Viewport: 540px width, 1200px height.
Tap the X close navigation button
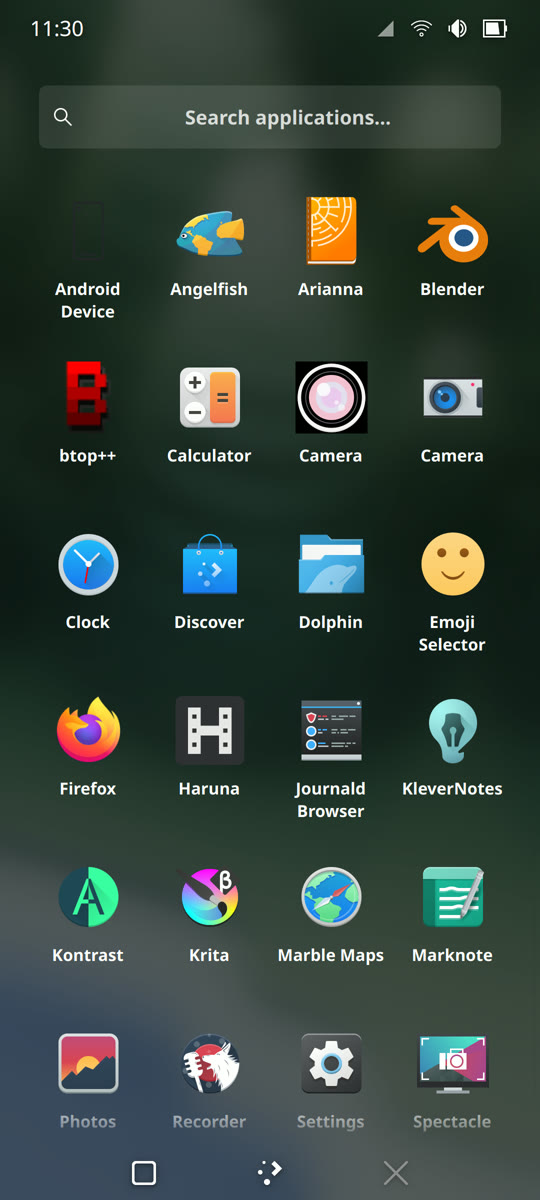coord(396,1173)
